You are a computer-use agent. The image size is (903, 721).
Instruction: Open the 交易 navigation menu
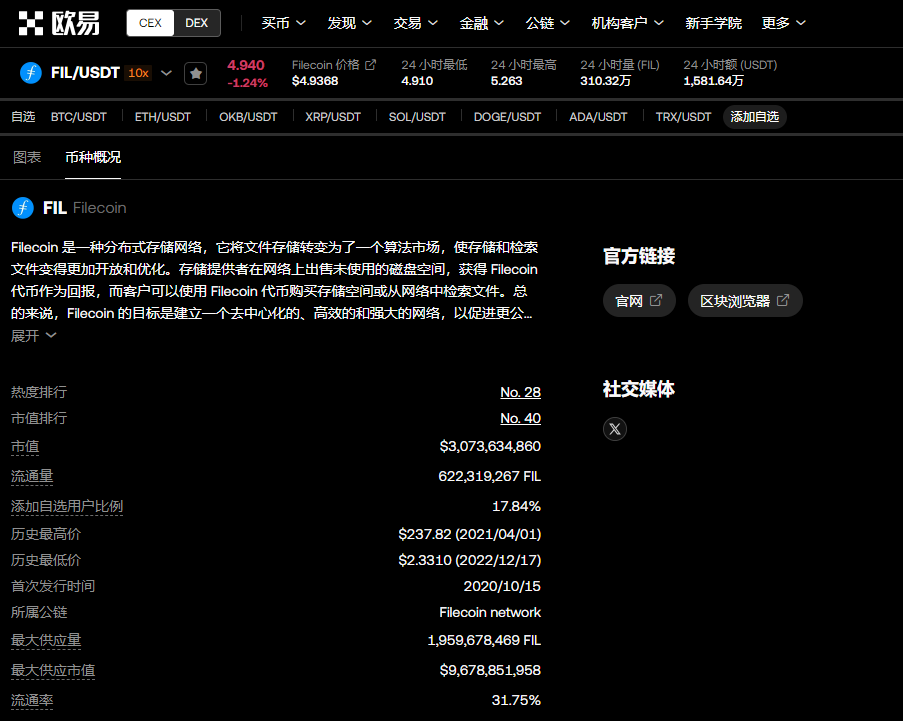[x=415, y=23]
